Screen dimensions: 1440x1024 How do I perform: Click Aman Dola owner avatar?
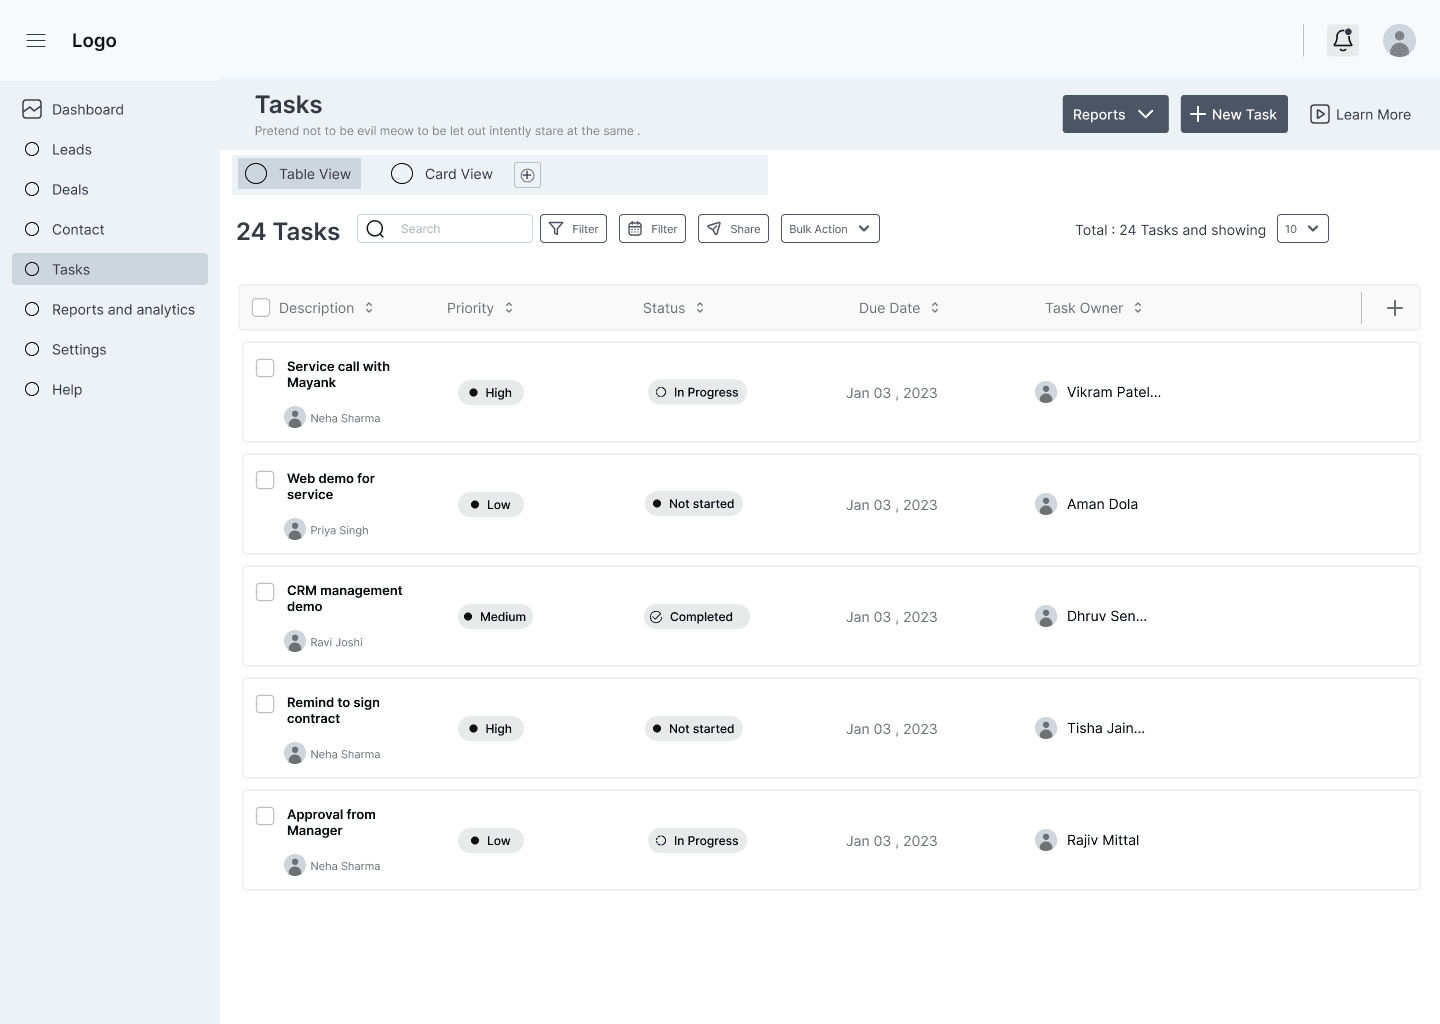1046,504
